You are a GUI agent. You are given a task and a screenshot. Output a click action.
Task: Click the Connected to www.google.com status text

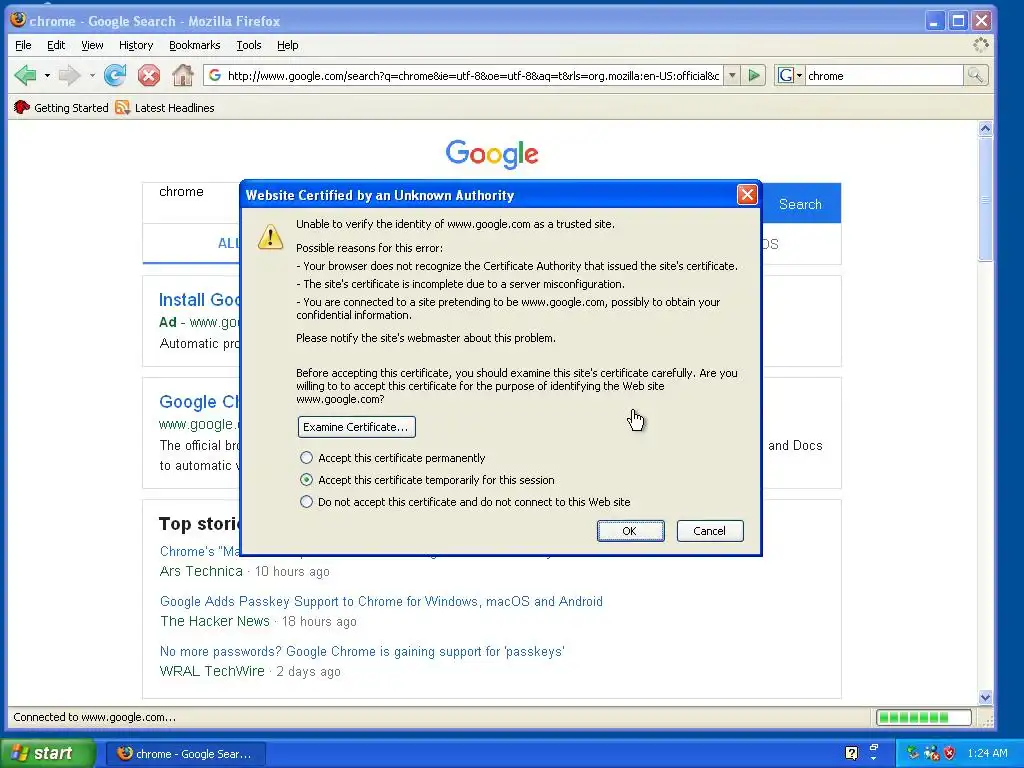(95, 717)
